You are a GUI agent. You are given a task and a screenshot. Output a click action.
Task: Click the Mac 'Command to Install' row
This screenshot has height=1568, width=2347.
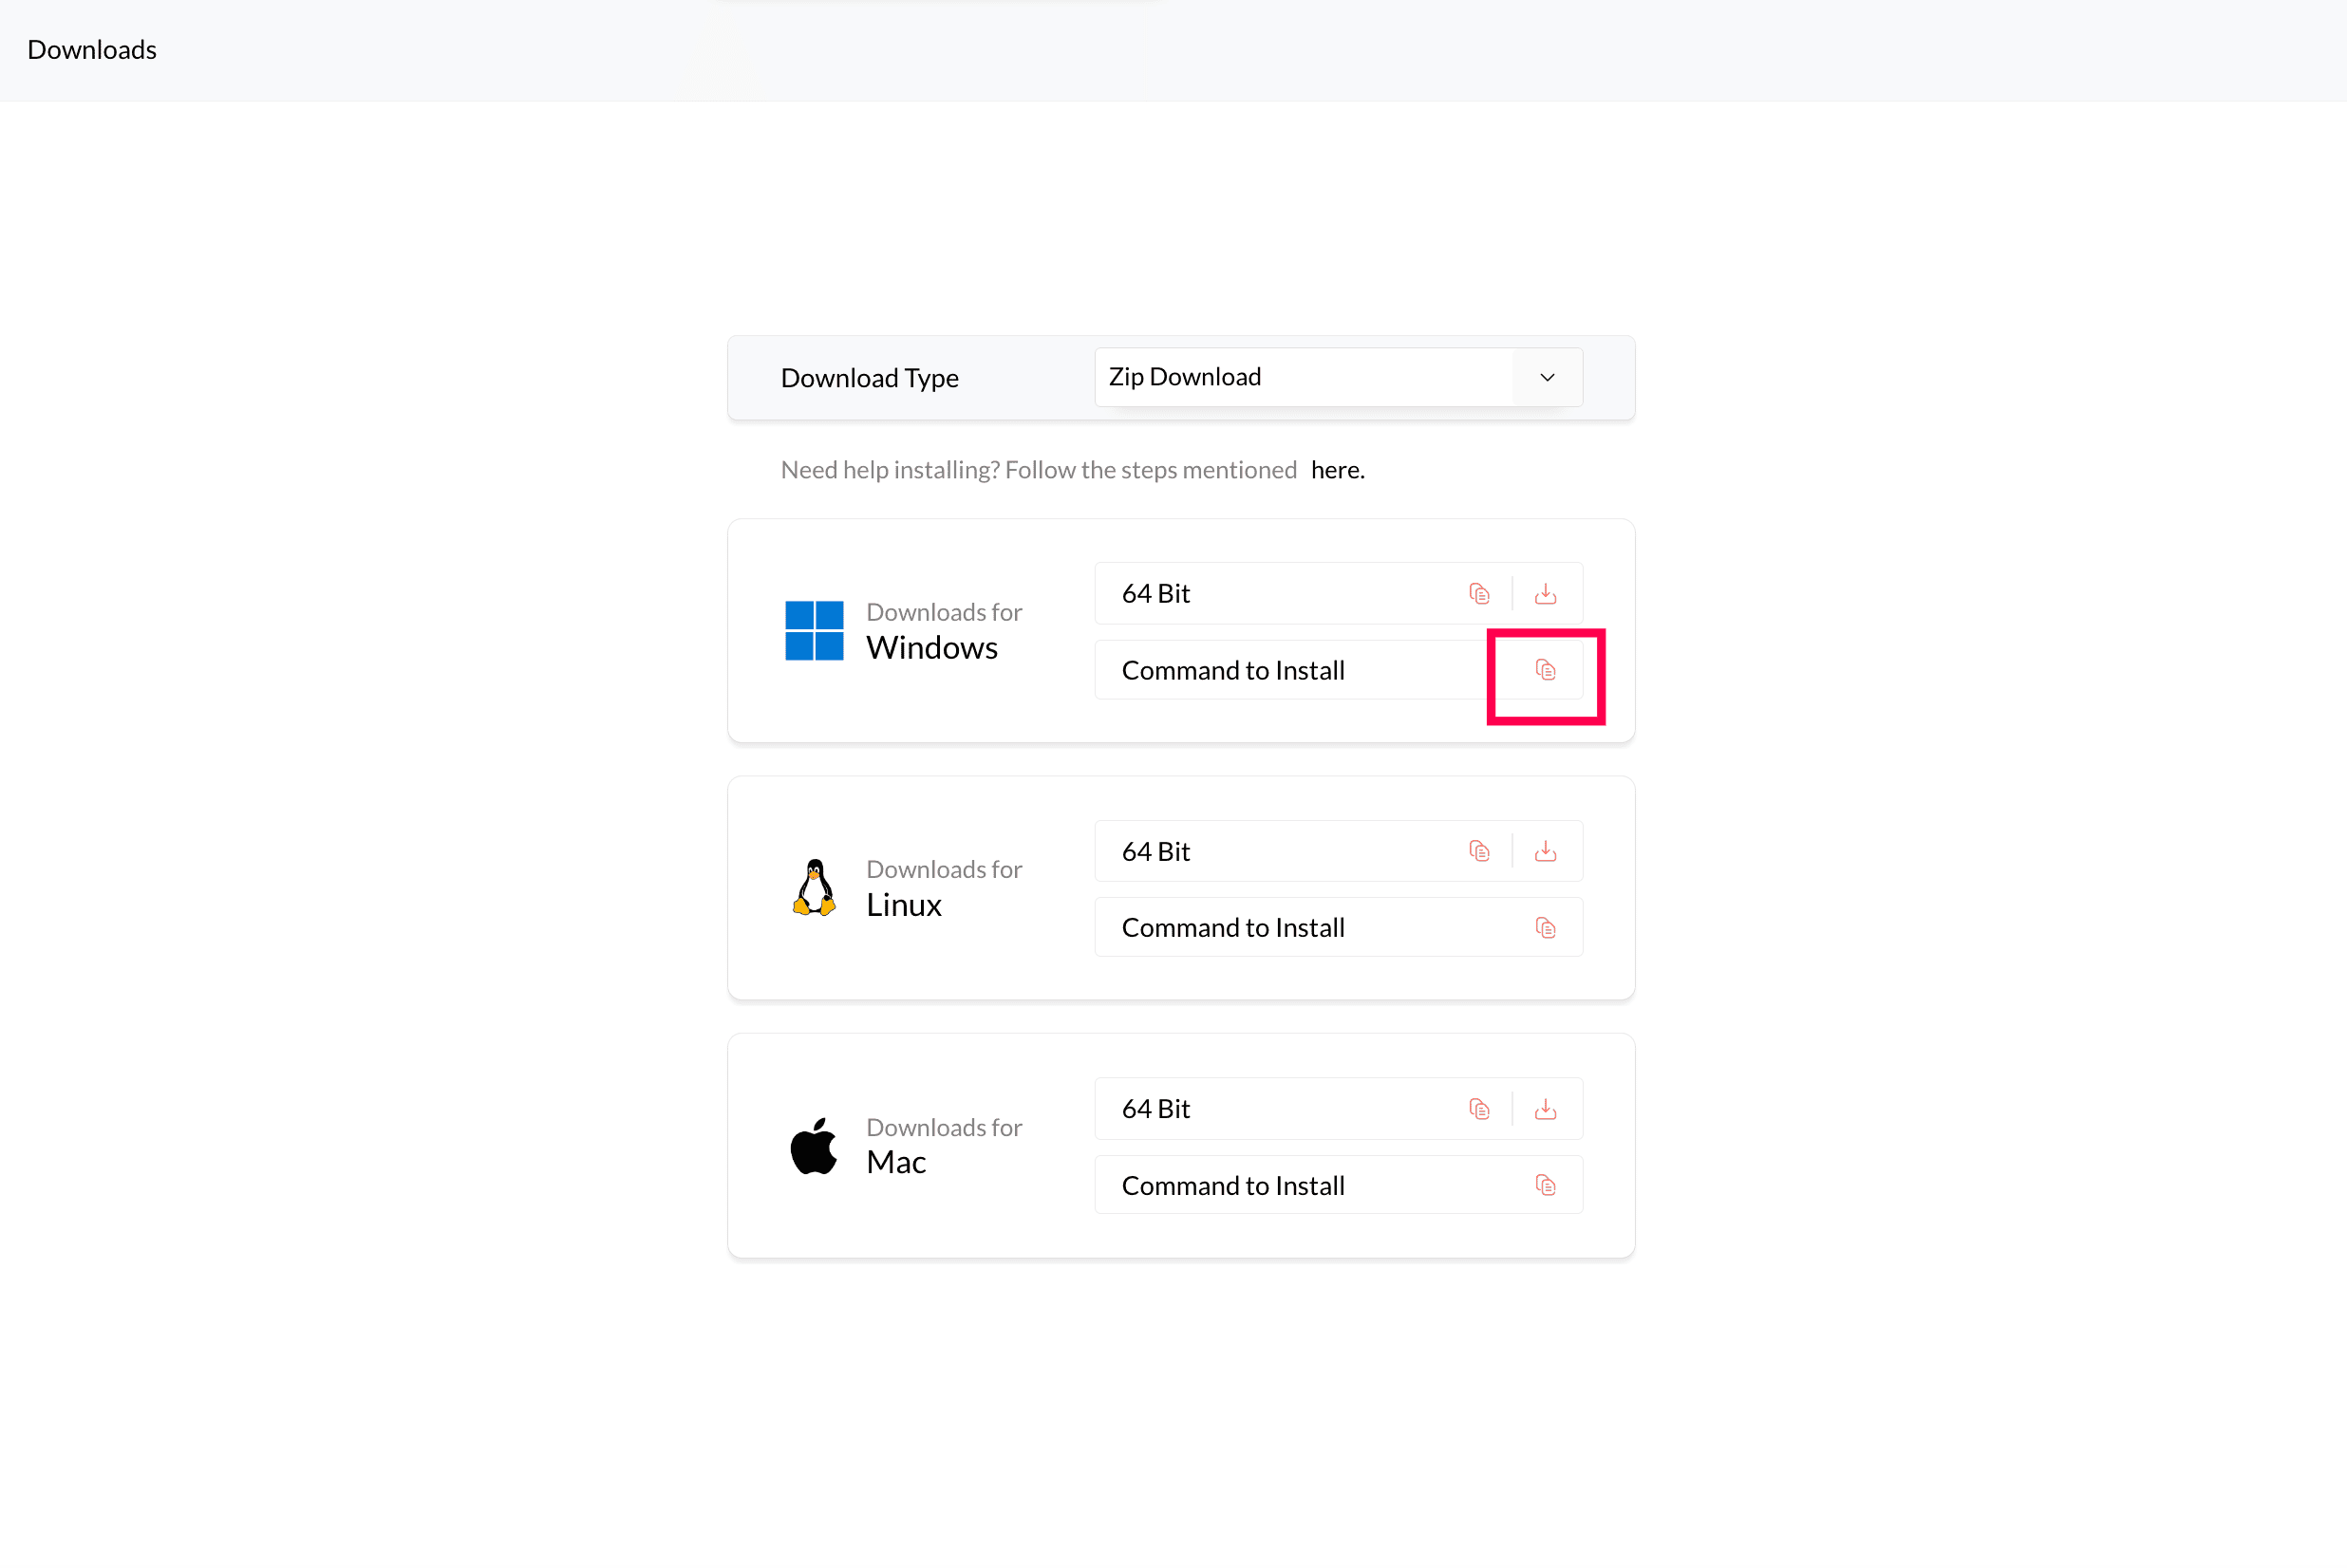coord(1233,1186)
